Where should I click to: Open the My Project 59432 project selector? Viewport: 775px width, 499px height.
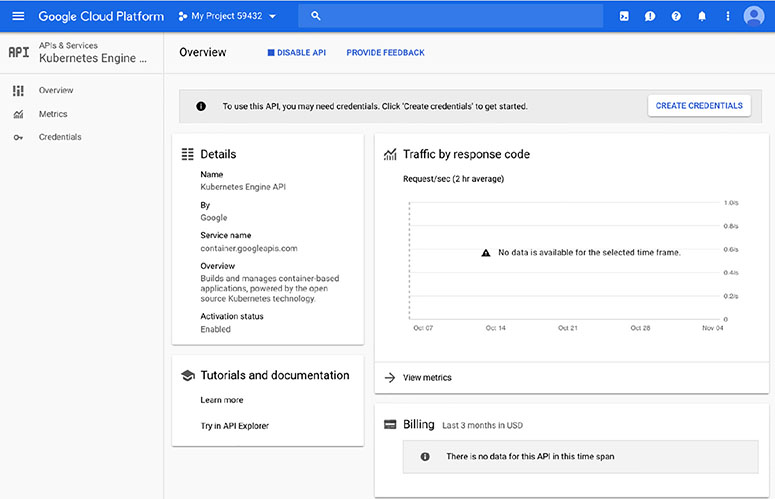click(227, 16)
